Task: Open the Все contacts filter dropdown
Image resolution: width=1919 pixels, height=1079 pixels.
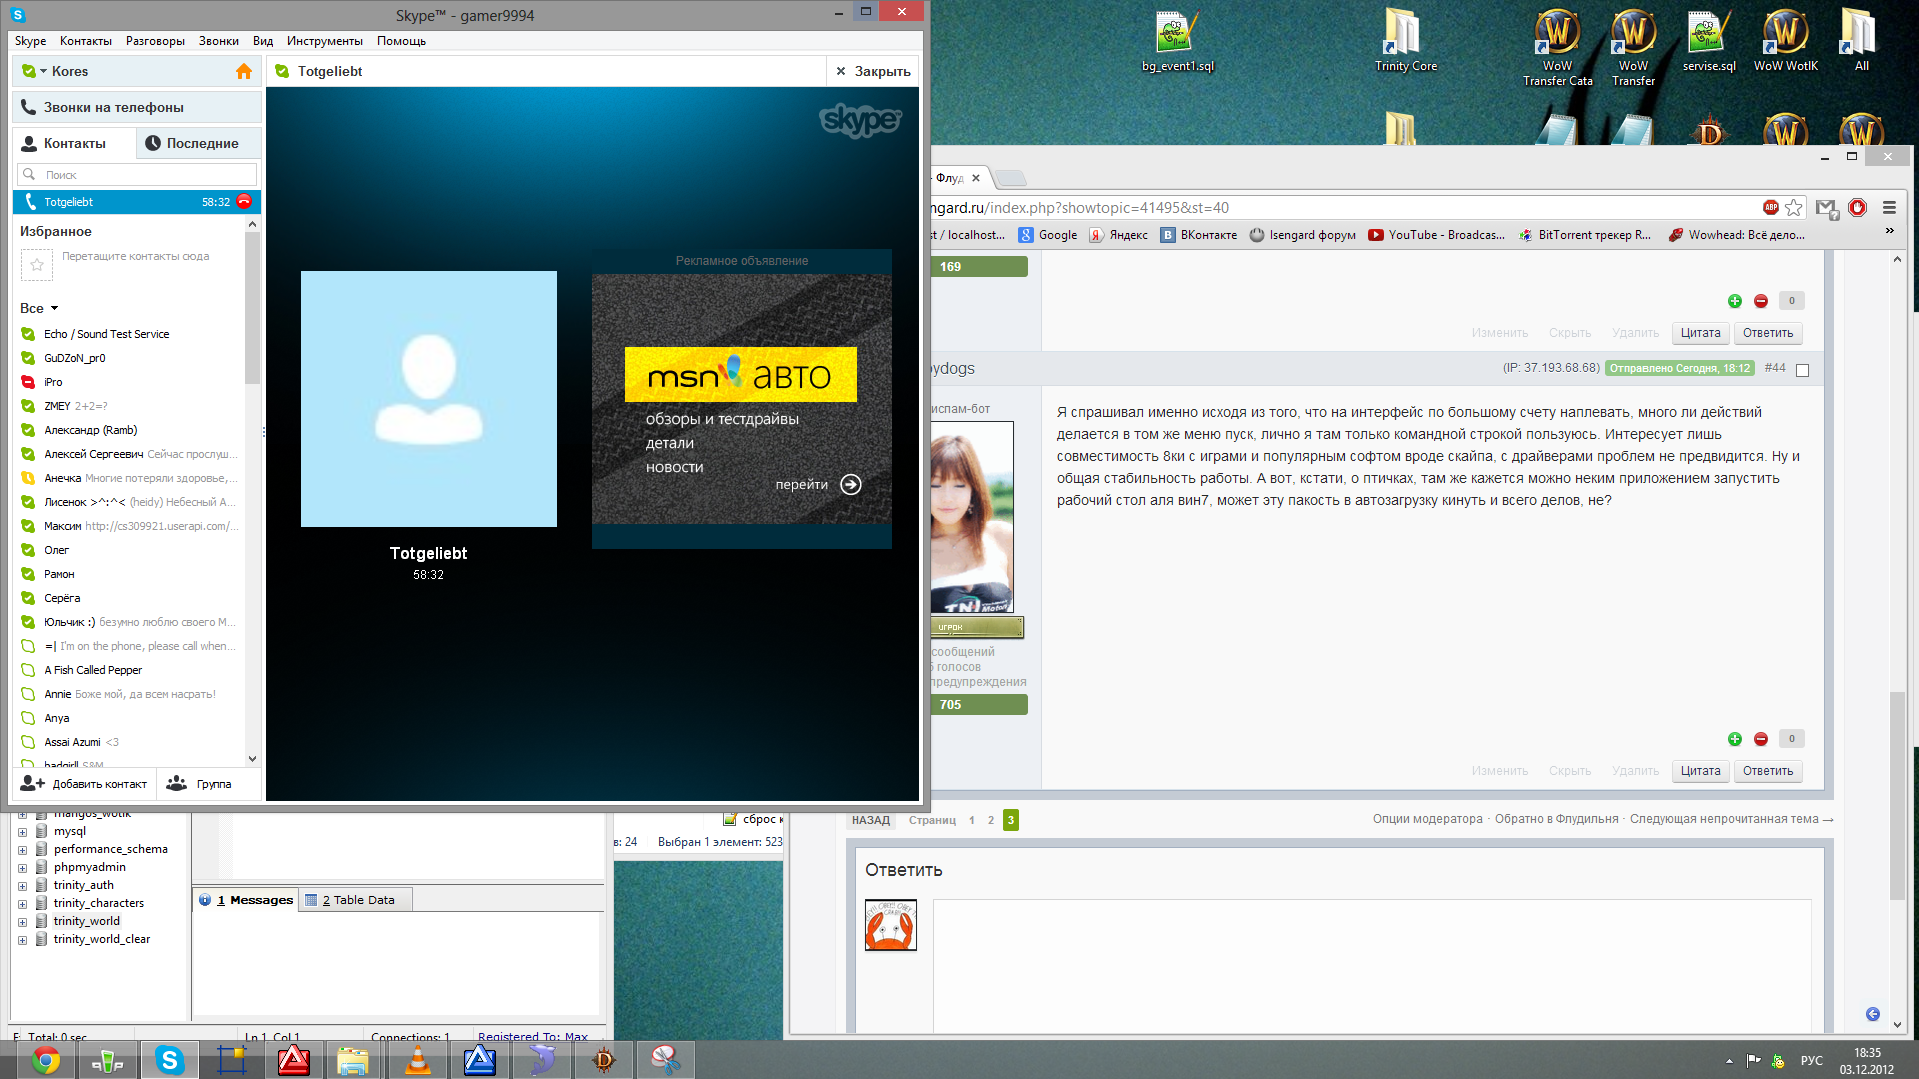Action: click(x=40, y=308)
